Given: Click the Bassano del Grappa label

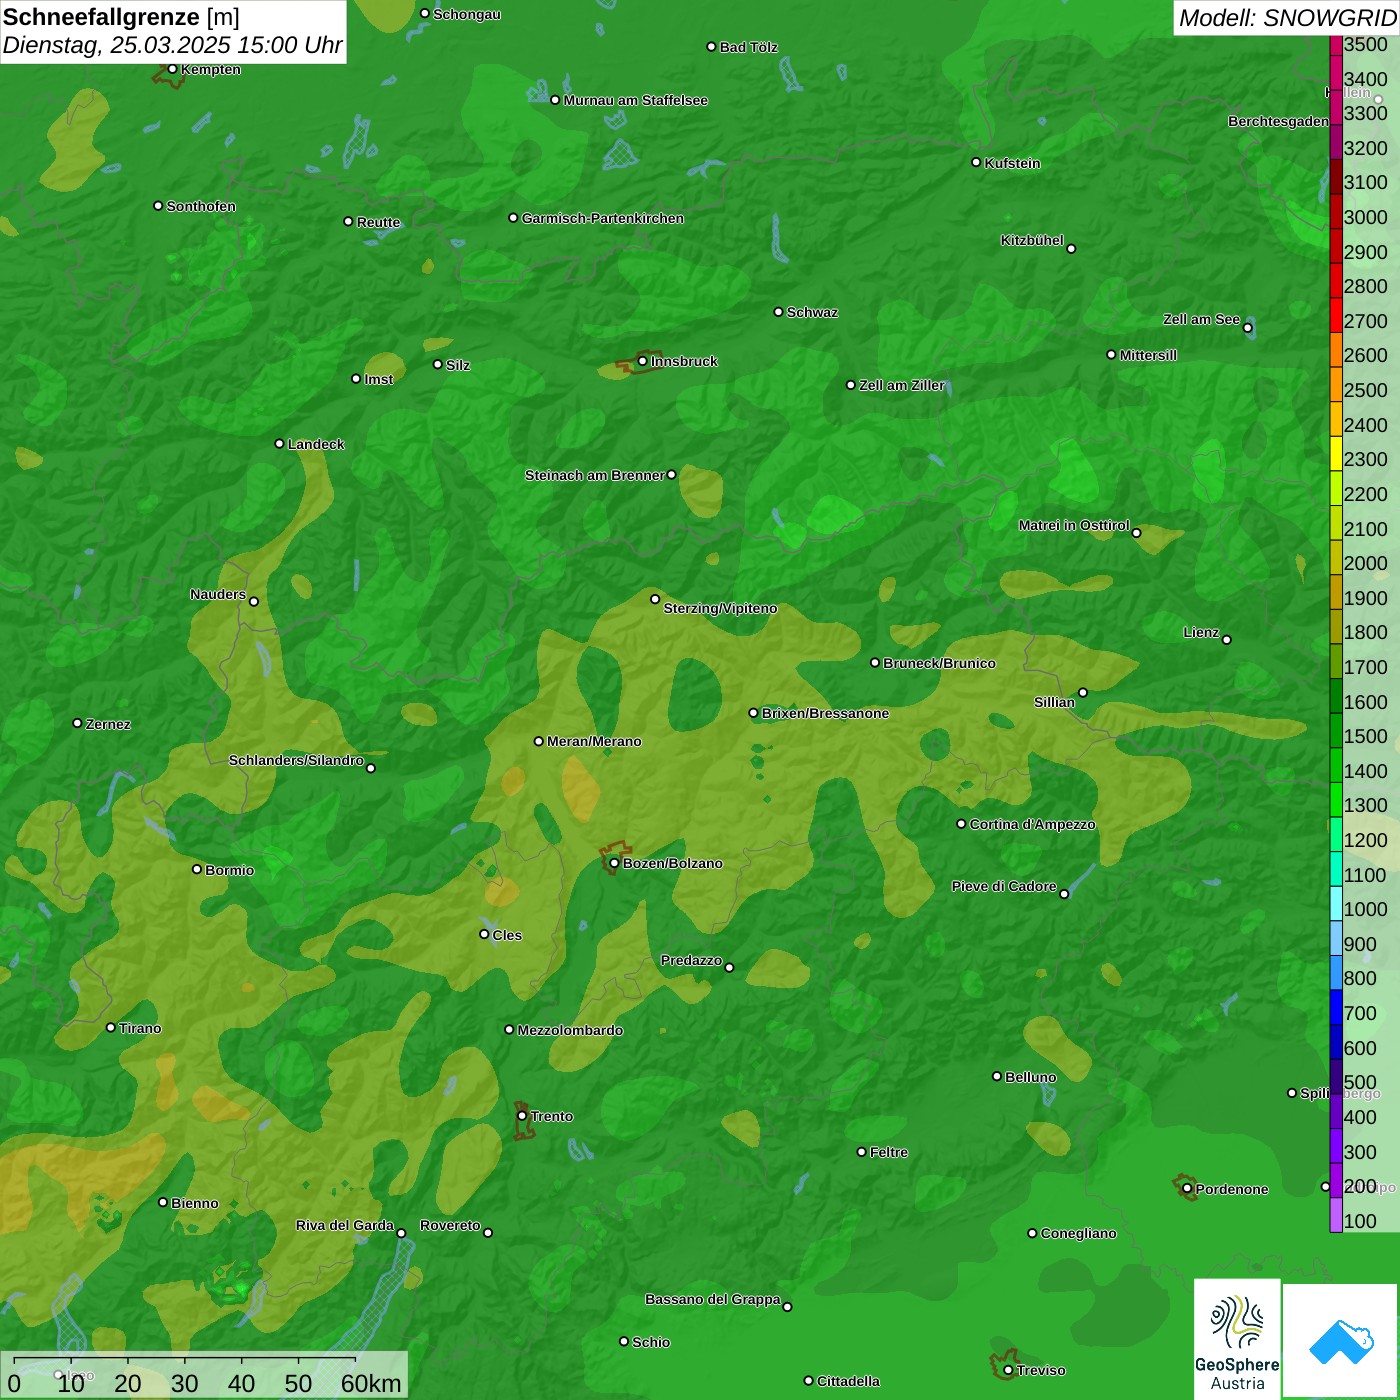Looking at the screenshot, I should click(x=713, y=1299).
